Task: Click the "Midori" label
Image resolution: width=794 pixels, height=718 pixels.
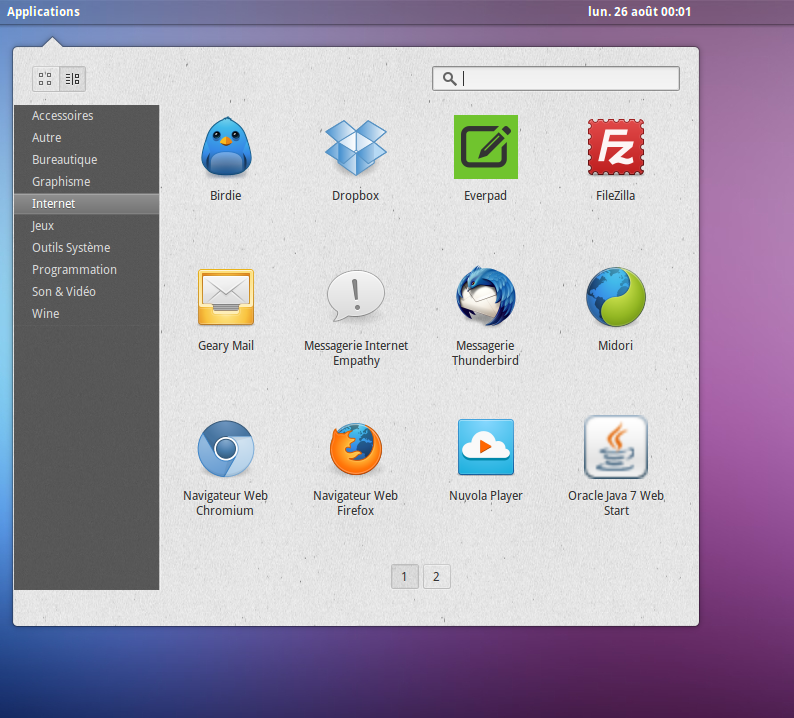Action: tap(615, 346)
